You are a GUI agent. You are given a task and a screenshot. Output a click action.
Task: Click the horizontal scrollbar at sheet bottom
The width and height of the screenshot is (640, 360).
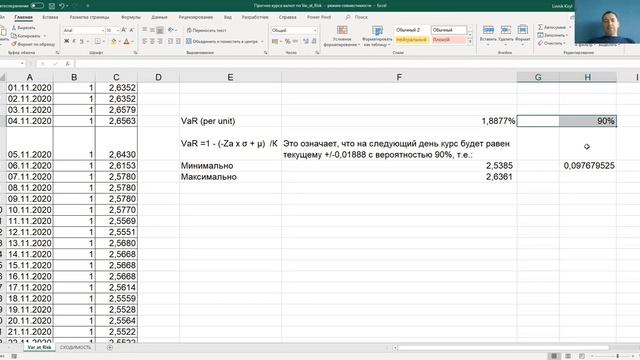pyautogui.click(x=503, y=348)
